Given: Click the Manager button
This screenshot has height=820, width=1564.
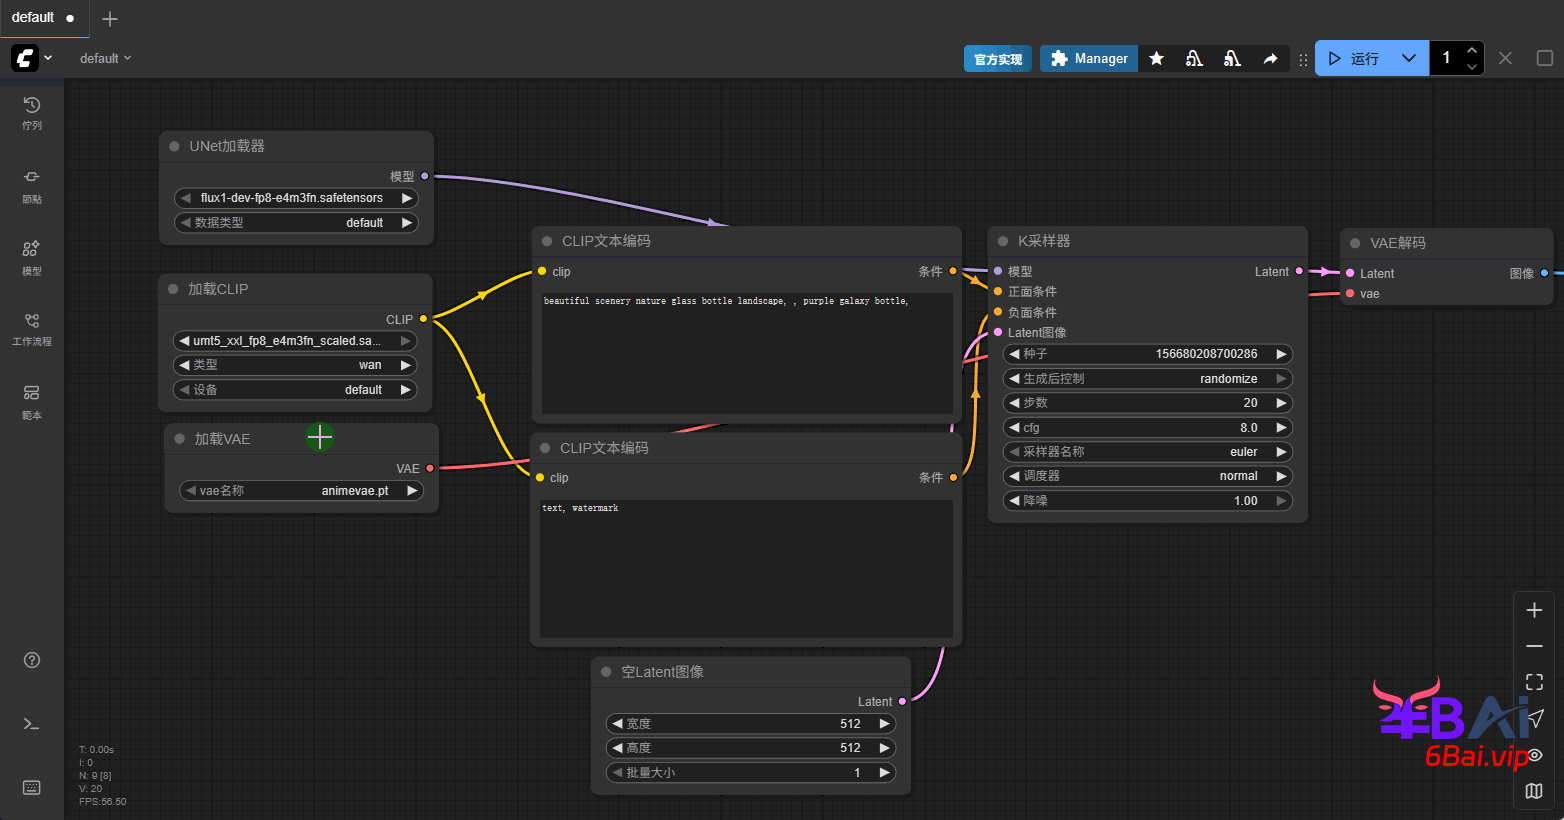Looking at the screenshot, I should [x=1089, y=59].
